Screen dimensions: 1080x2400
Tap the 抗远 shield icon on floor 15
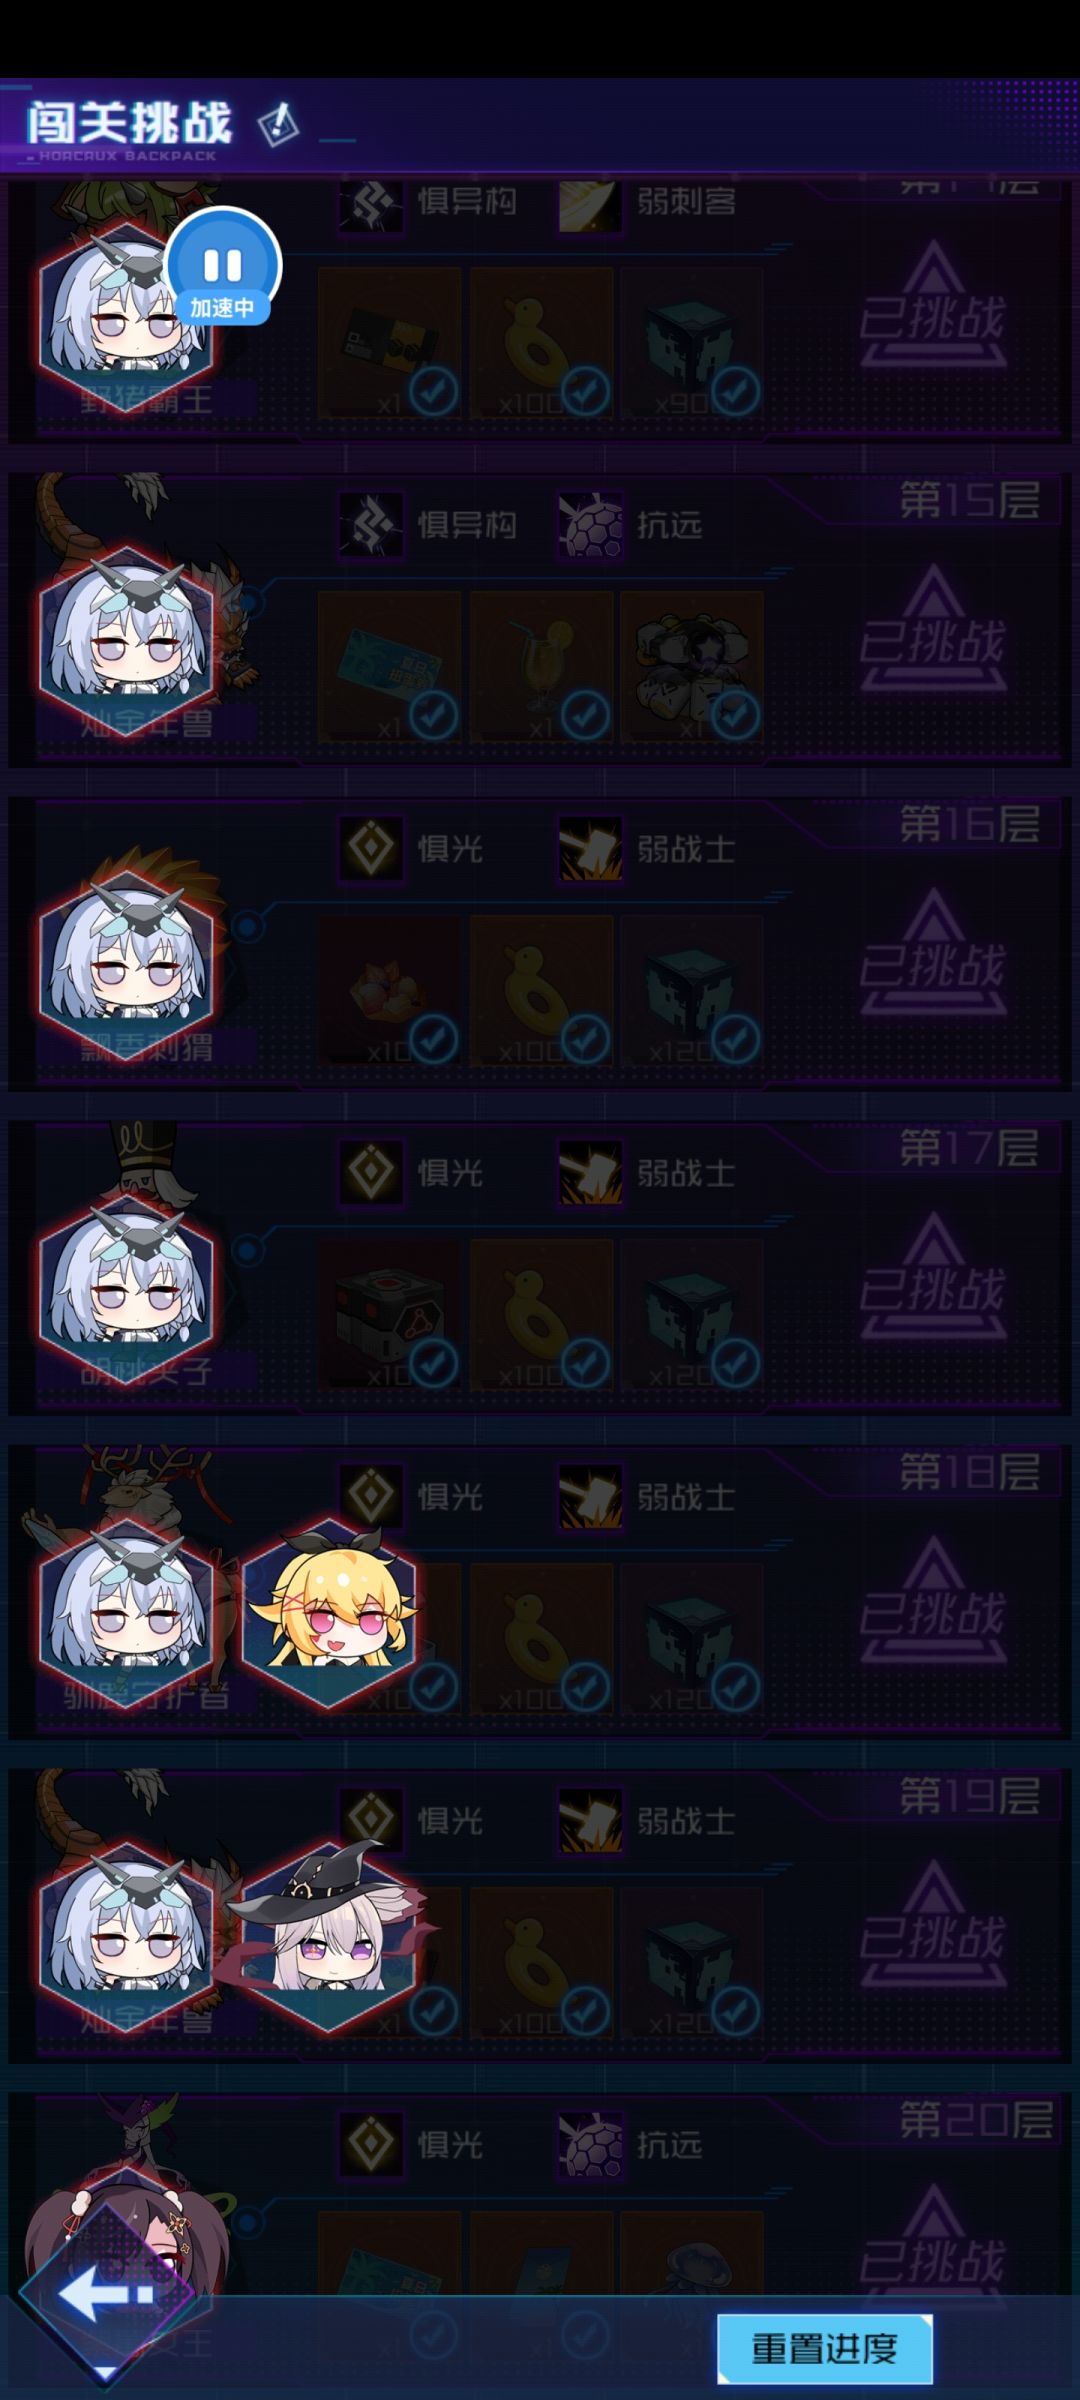pos(590,525)
